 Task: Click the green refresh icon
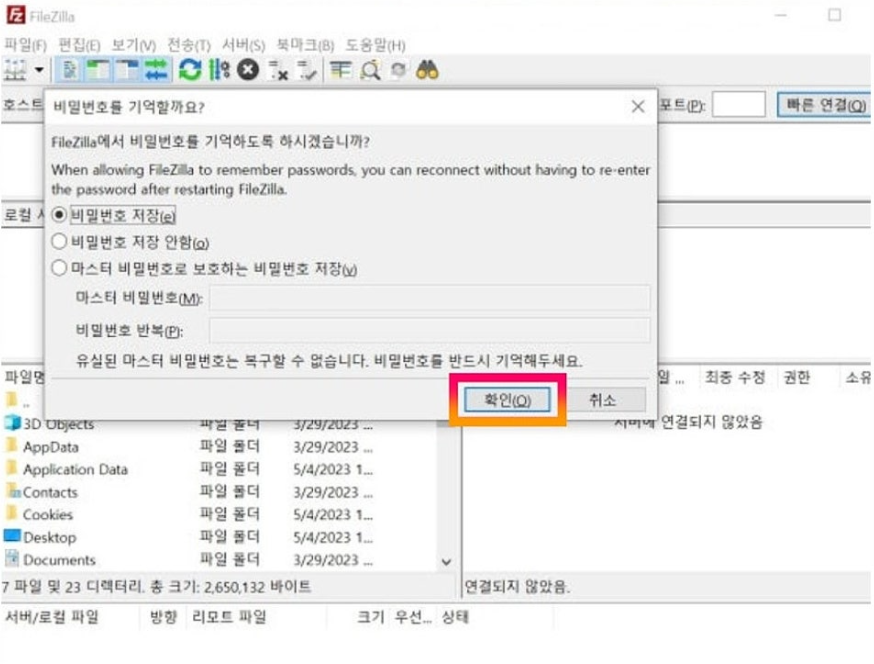pos(190,70)
